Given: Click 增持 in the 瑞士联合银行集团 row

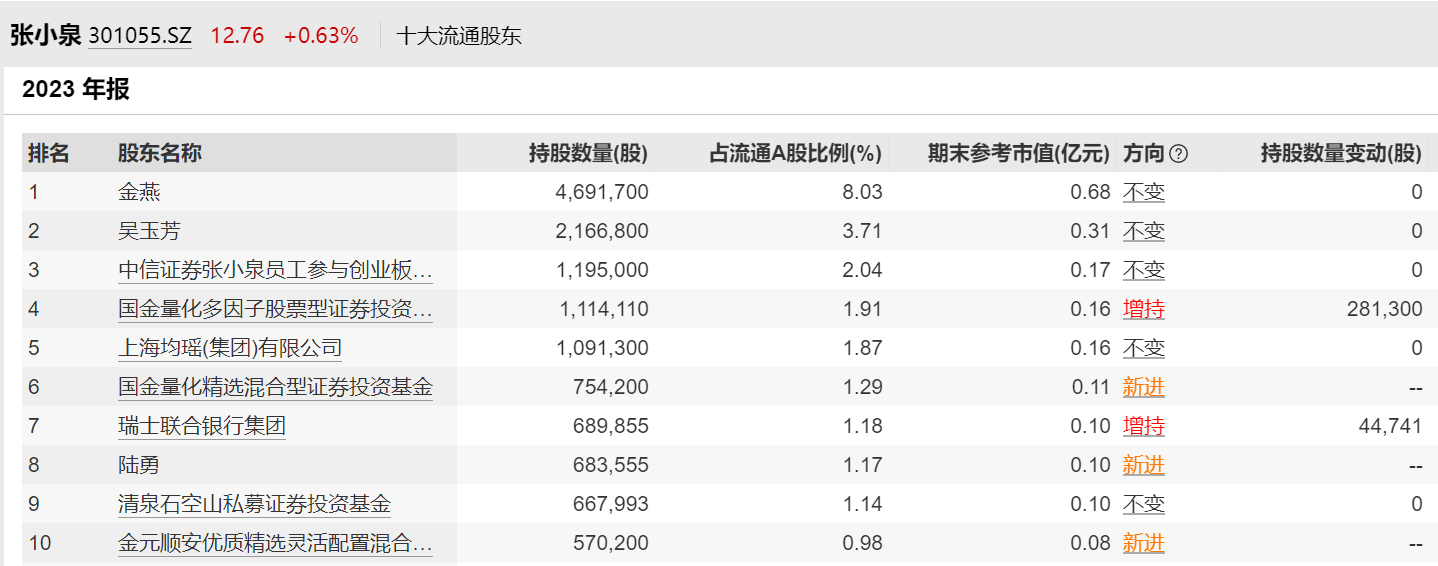Looking at the screenshot, I should pos(1143,426).
